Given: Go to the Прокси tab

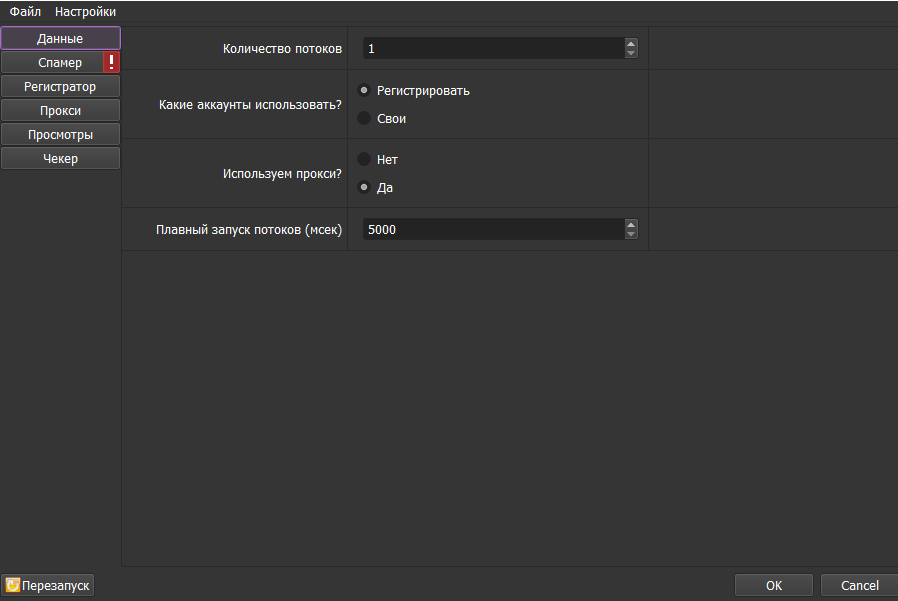Looking at the screenshot, I should point(60,110).
